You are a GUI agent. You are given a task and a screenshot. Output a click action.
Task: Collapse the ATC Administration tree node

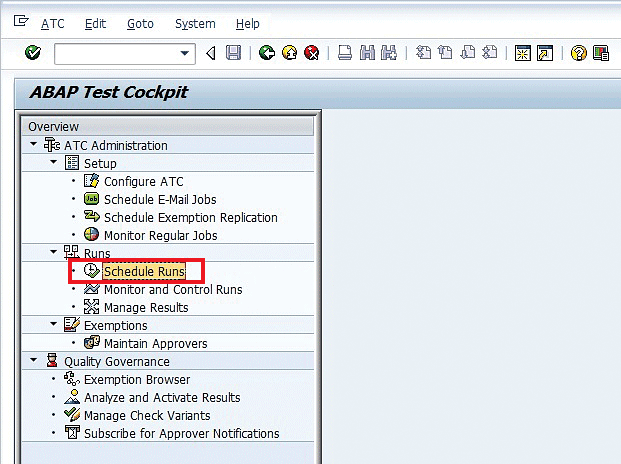[x=33, y=145]
